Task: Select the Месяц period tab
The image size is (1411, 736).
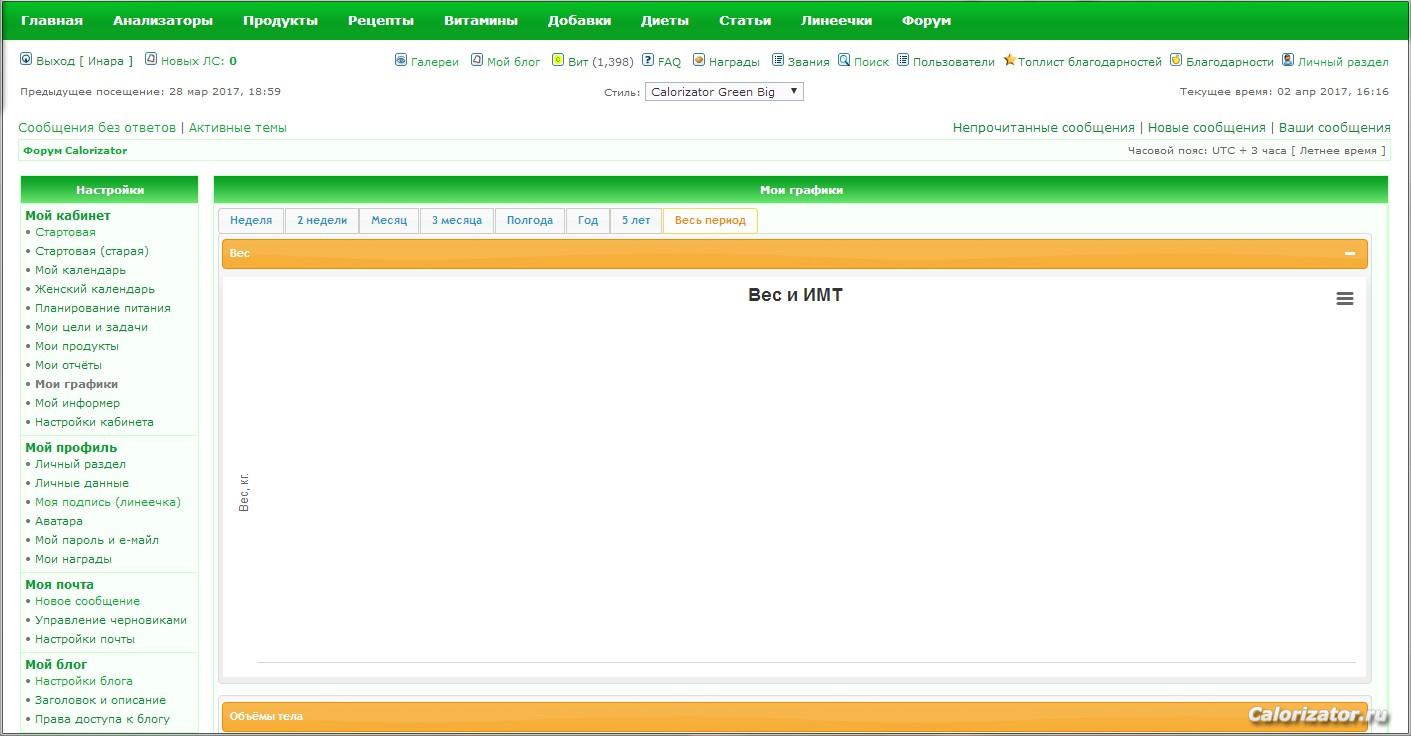Action: [389, 220]
